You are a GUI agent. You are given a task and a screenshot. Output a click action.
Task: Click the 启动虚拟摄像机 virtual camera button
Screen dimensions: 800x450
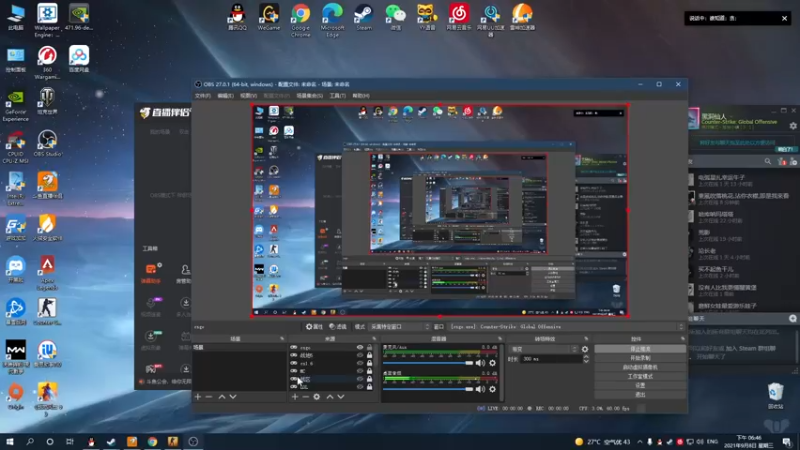pos(640,367)
